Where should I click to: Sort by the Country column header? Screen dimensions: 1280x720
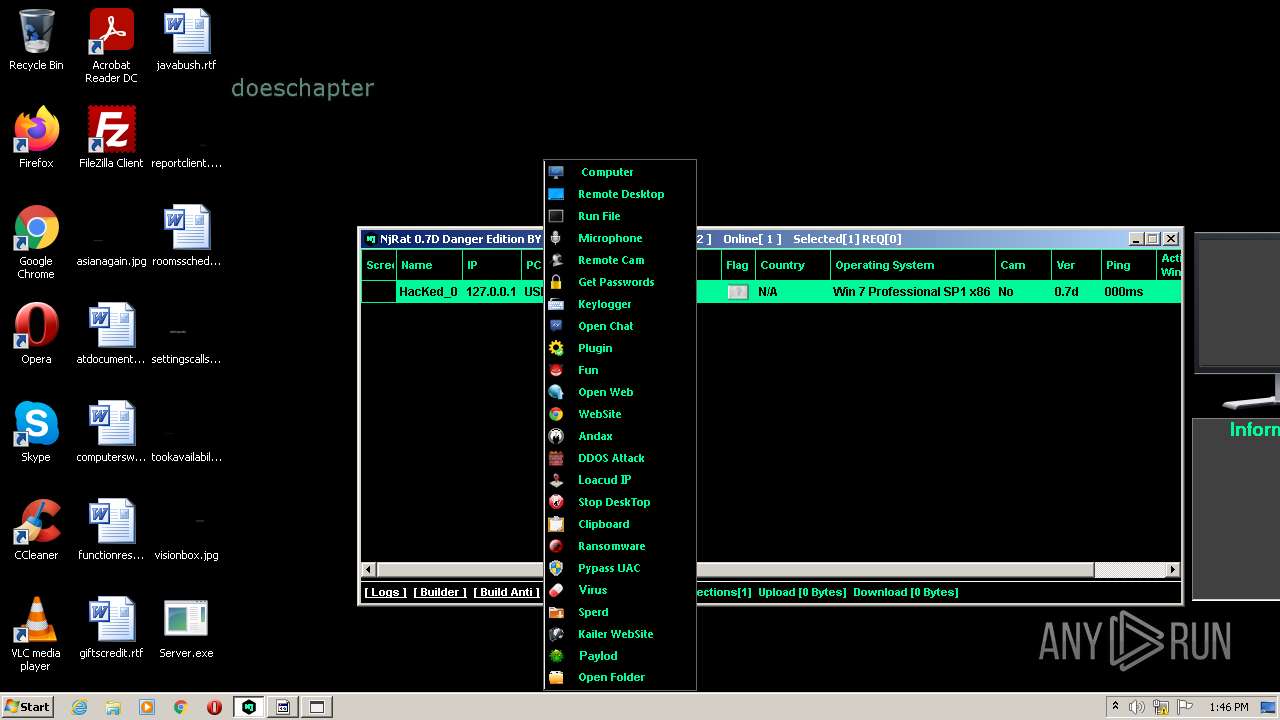pyautogui.click(x=791, y=265)
